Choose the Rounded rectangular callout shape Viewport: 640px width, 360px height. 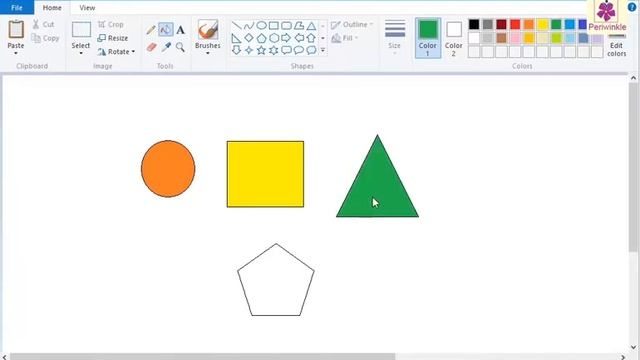(286, 50)
